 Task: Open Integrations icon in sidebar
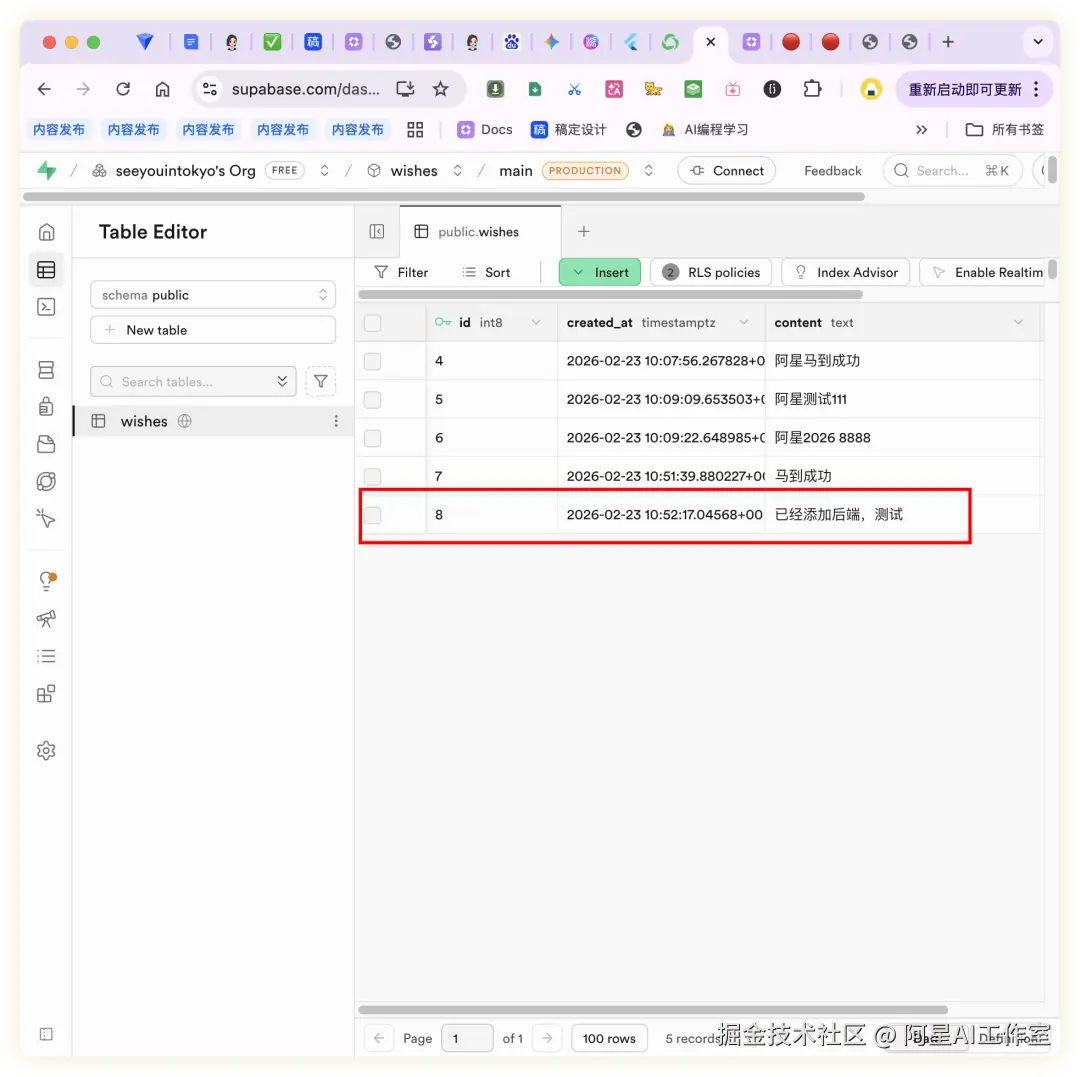(46, 693)
